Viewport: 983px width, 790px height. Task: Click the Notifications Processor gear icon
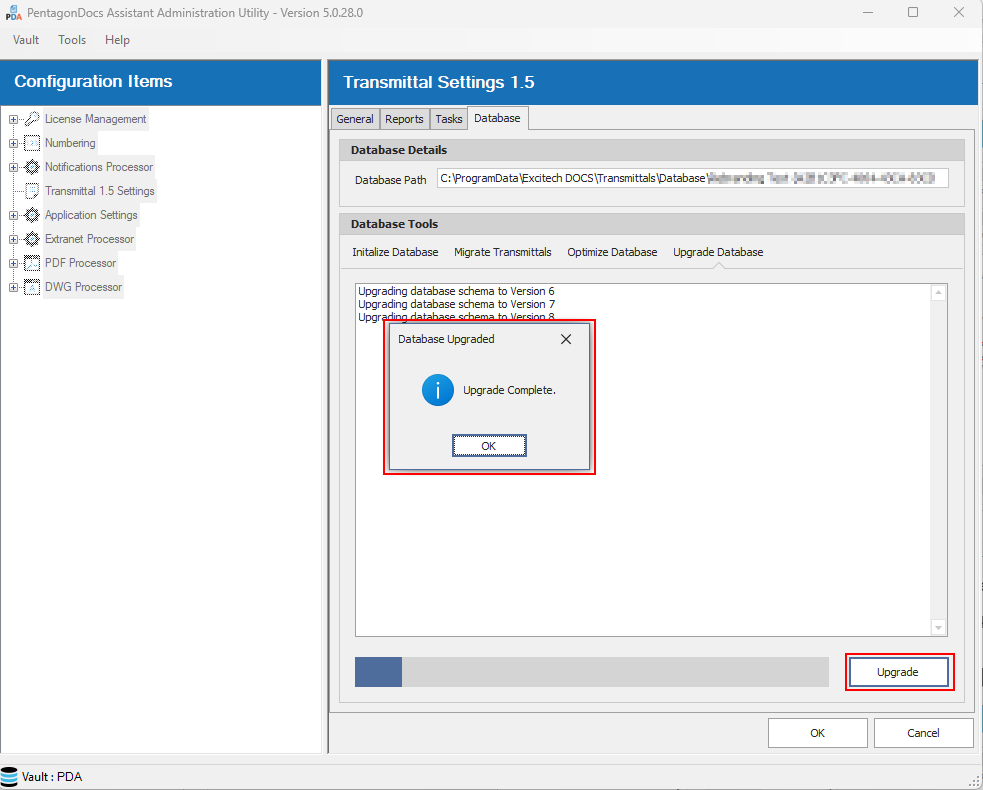(x=32, y=167)
